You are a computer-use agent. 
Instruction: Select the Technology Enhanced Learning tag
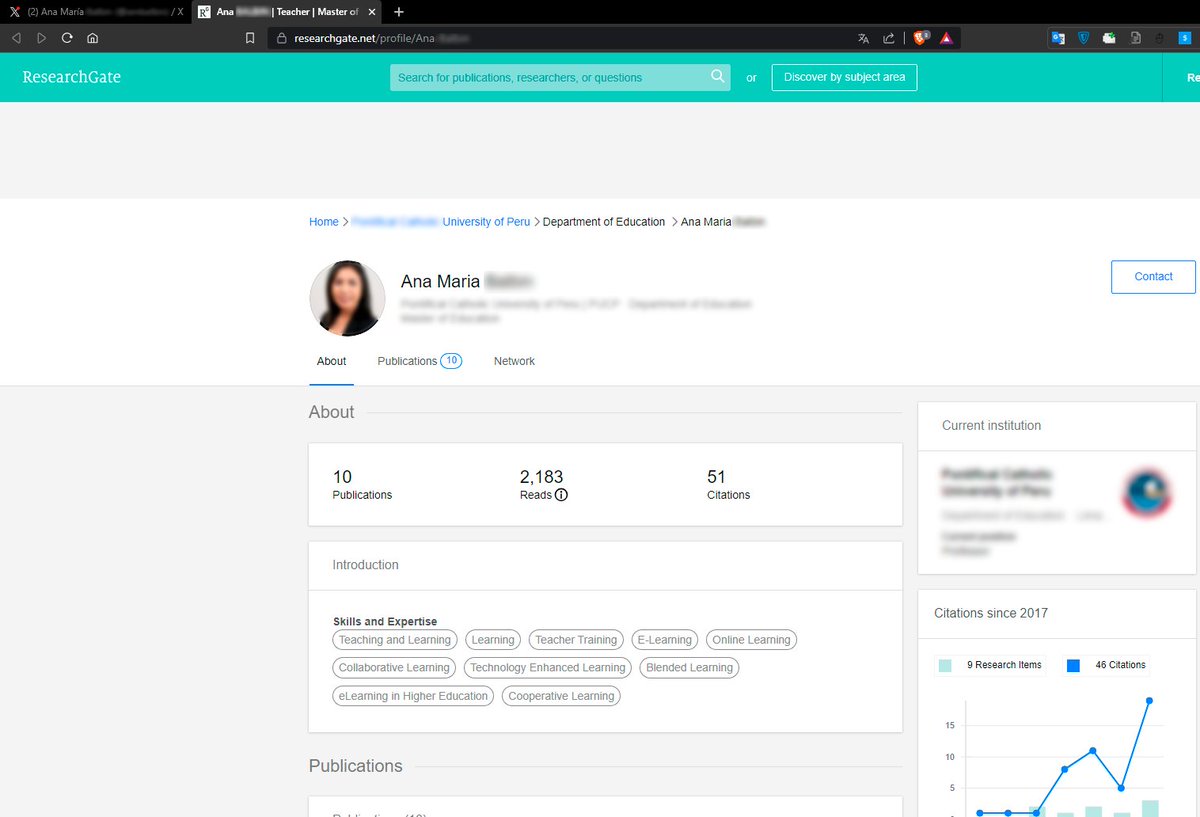[x=548, y=668]
